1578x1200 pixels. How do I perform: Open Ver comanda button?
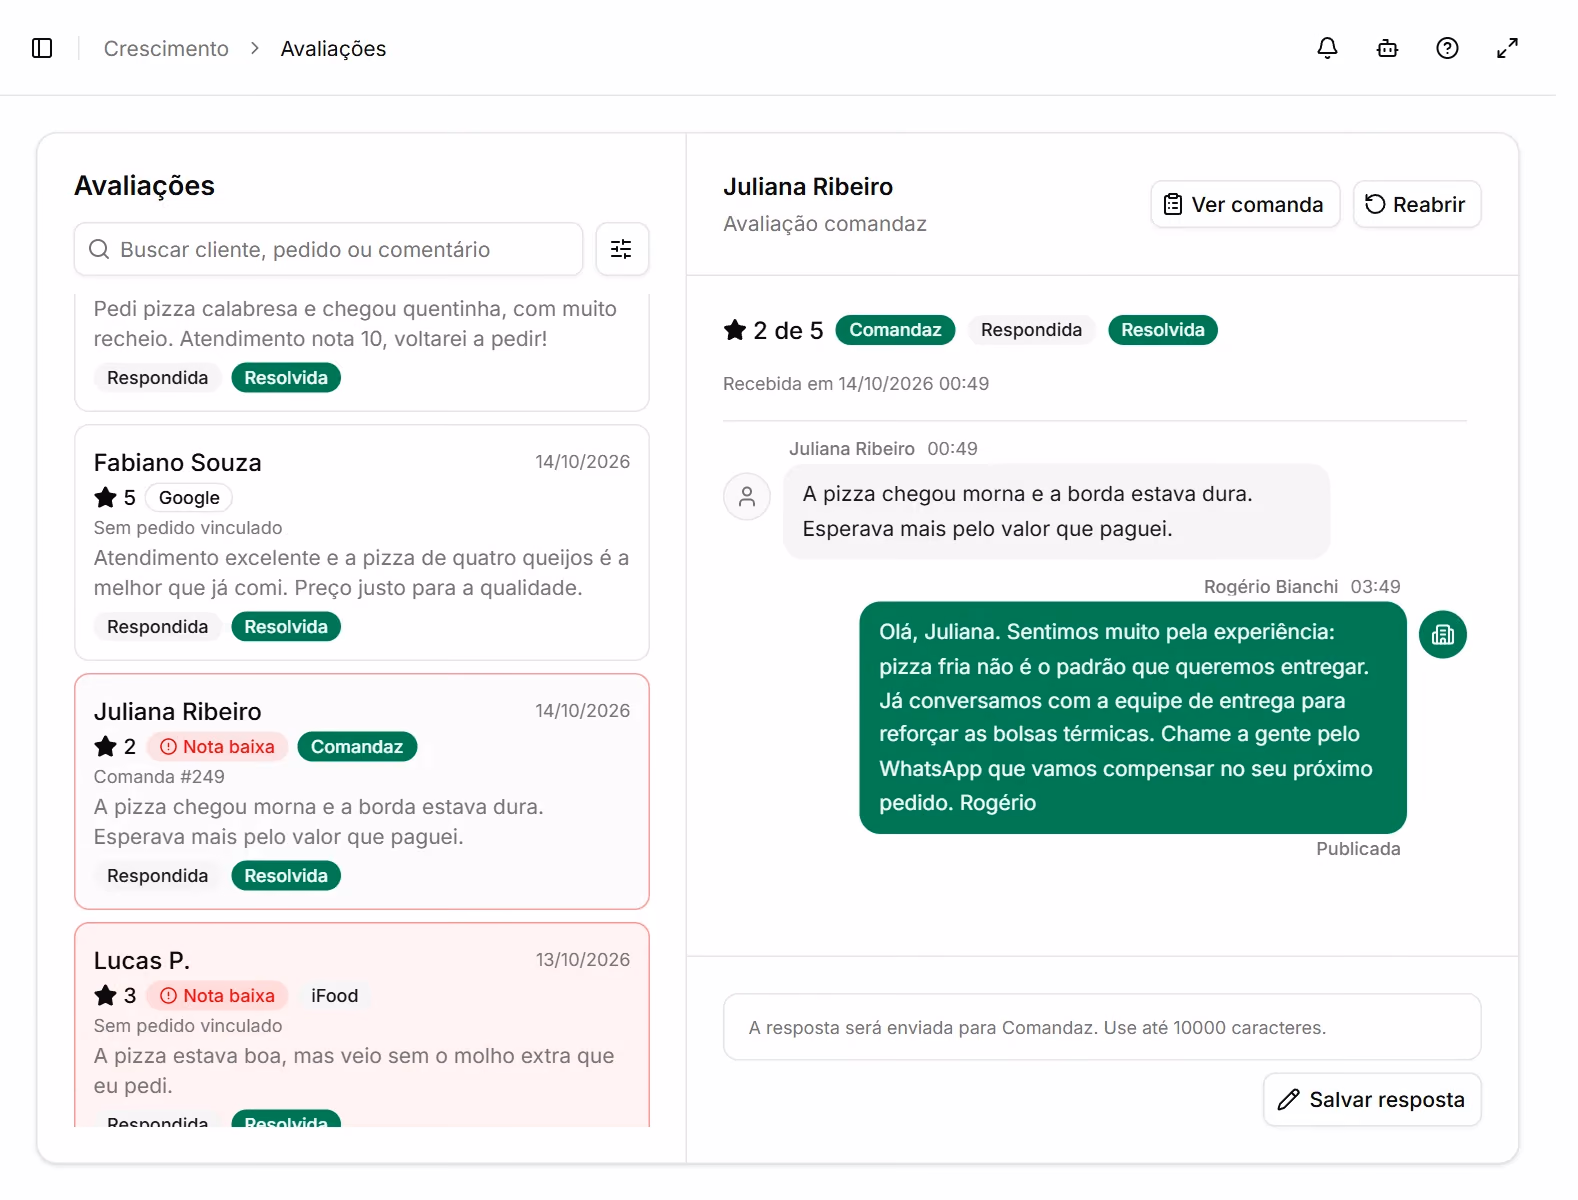pyautogui.click(x=1245, y=204)
